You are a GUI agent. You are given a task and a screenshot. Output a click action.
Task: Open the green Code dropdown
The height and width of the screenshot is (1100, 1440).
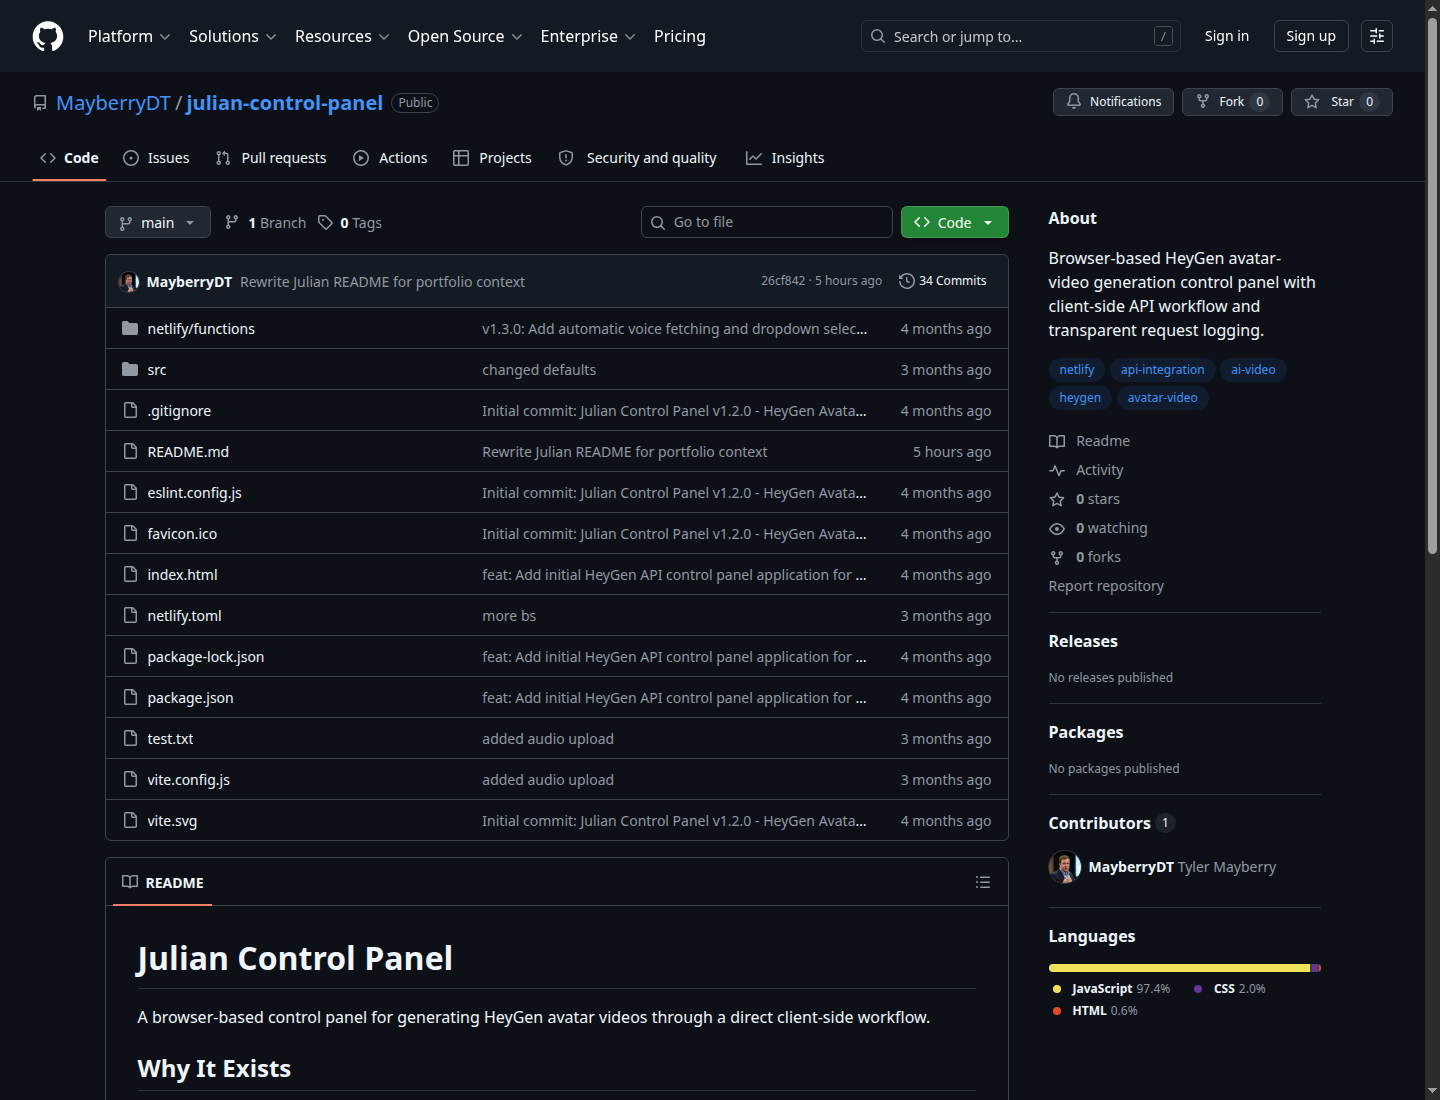(954, 222)
